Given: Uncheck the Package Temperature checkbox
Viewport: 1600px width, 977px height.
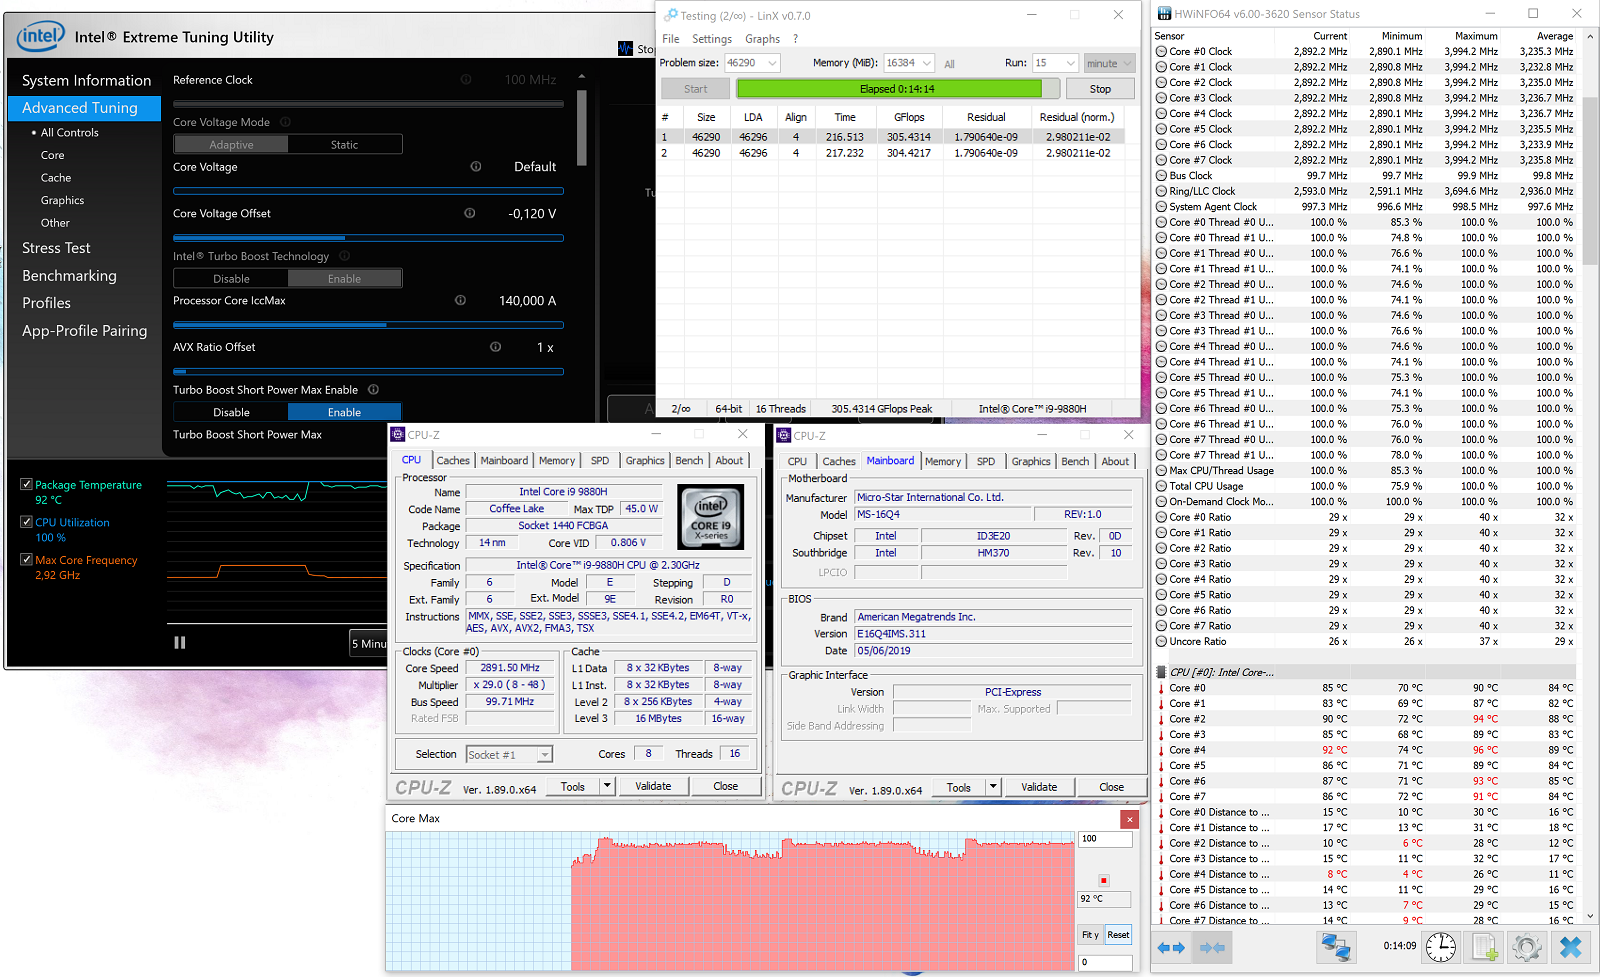Looking at the screenshot, I should (27, 484).
